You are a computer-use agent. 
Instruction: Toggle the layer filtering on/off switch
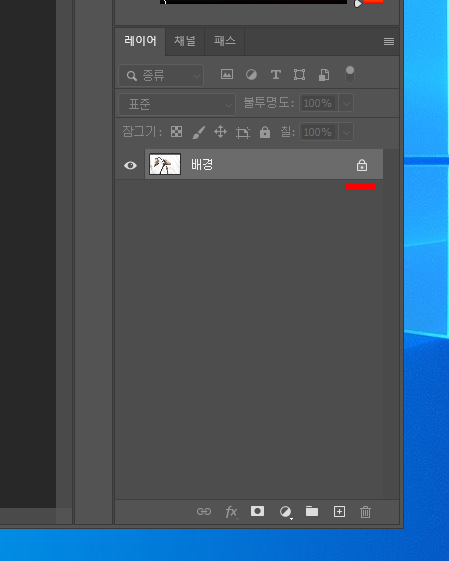click(350, 74)
